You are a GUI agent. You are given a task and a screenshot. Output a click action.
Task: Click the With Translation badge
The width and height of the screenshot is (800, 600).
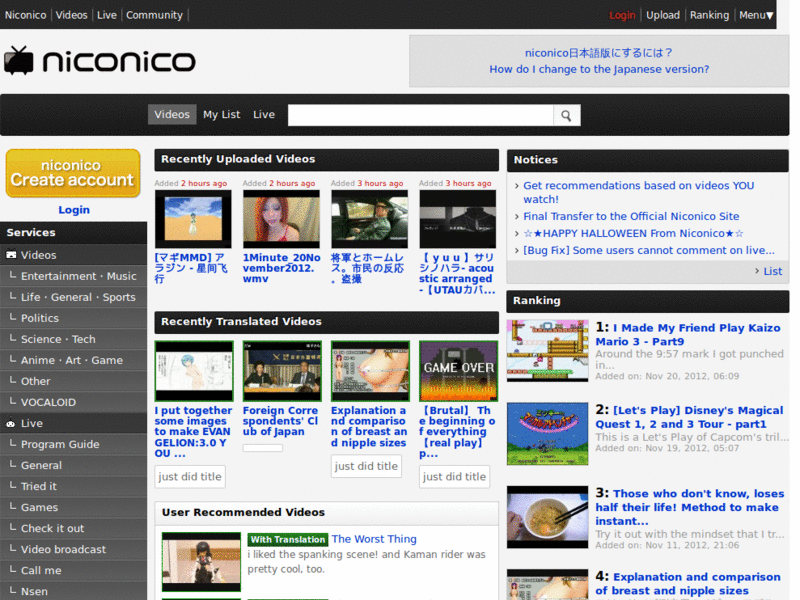288,540
